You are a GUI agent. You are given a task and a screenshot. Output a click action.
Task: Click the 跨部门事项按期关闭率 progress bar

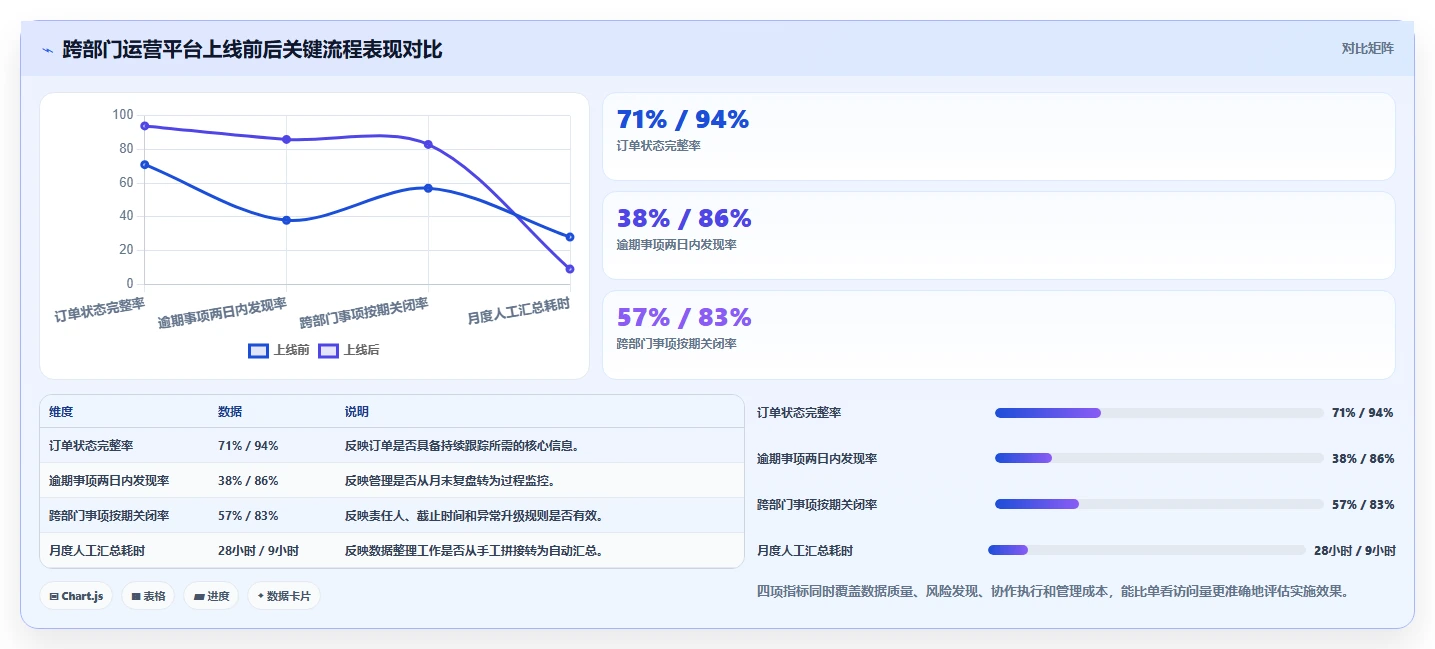[1159, 504]
